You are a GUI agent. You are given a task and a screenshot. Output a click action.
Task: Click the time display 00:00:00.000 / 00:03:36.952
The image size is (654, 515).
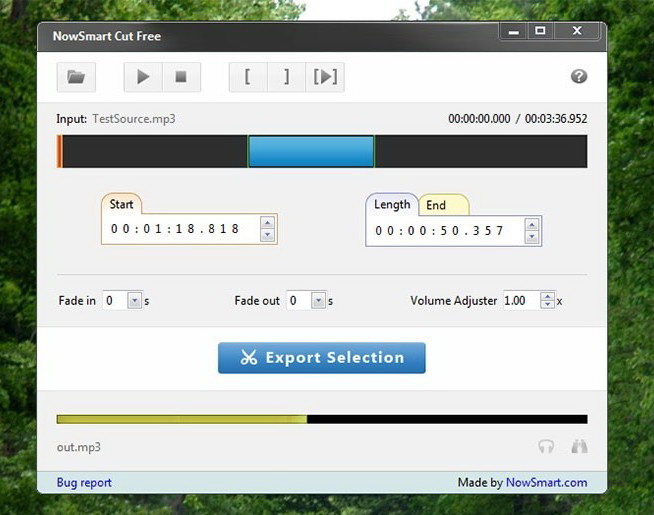[518, 119]
